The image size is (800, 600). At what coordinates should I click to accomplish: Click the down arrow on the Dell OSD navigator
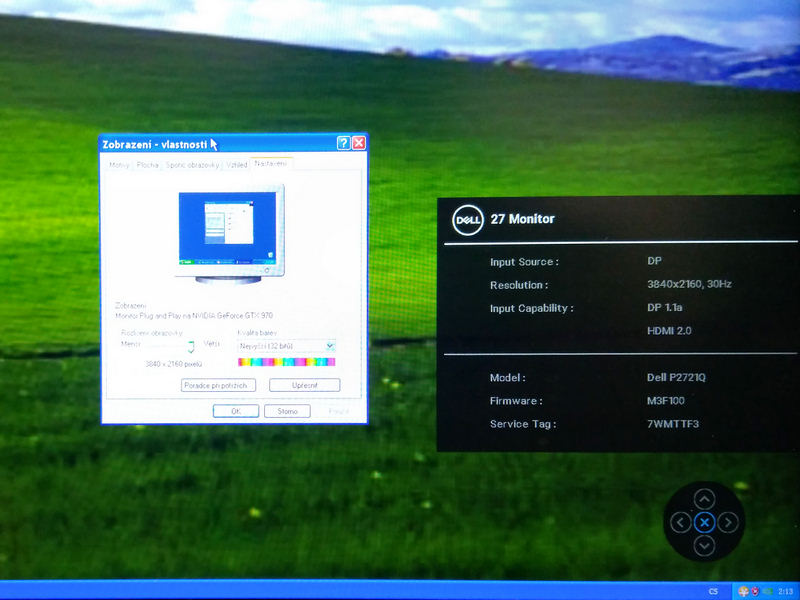(704, 546)
